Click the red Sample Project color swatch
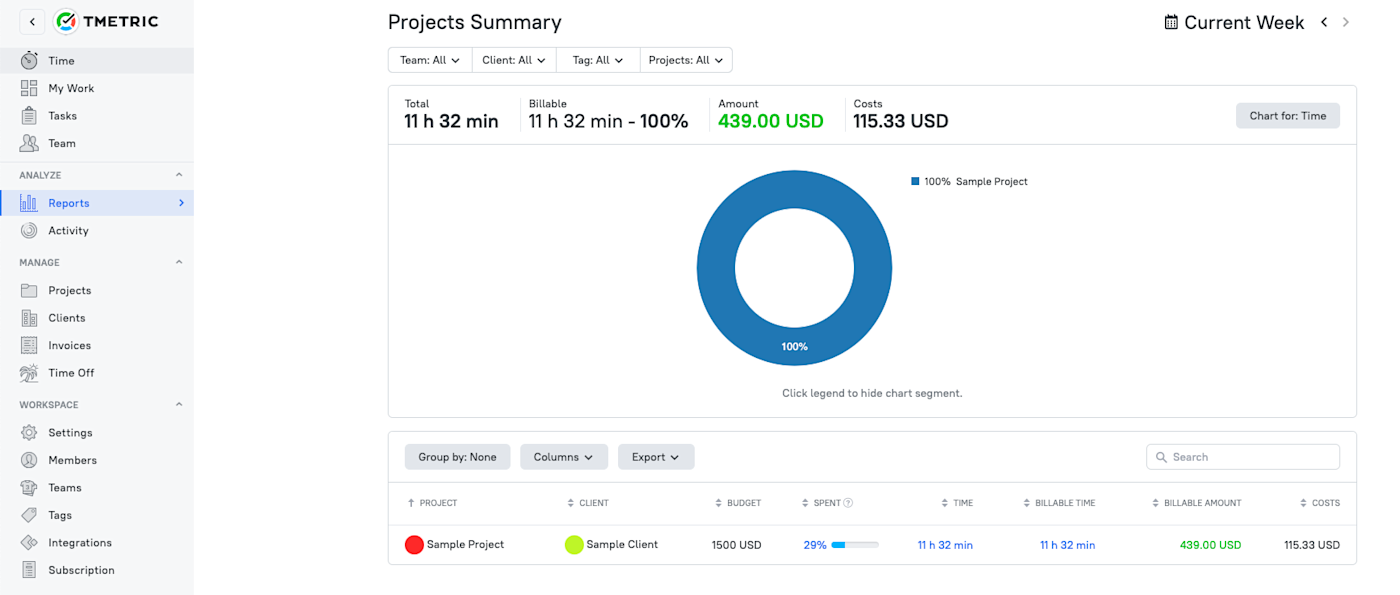The height and width of the screenshot is (595, 1400). pyautogui.click(x=414, y=545)
